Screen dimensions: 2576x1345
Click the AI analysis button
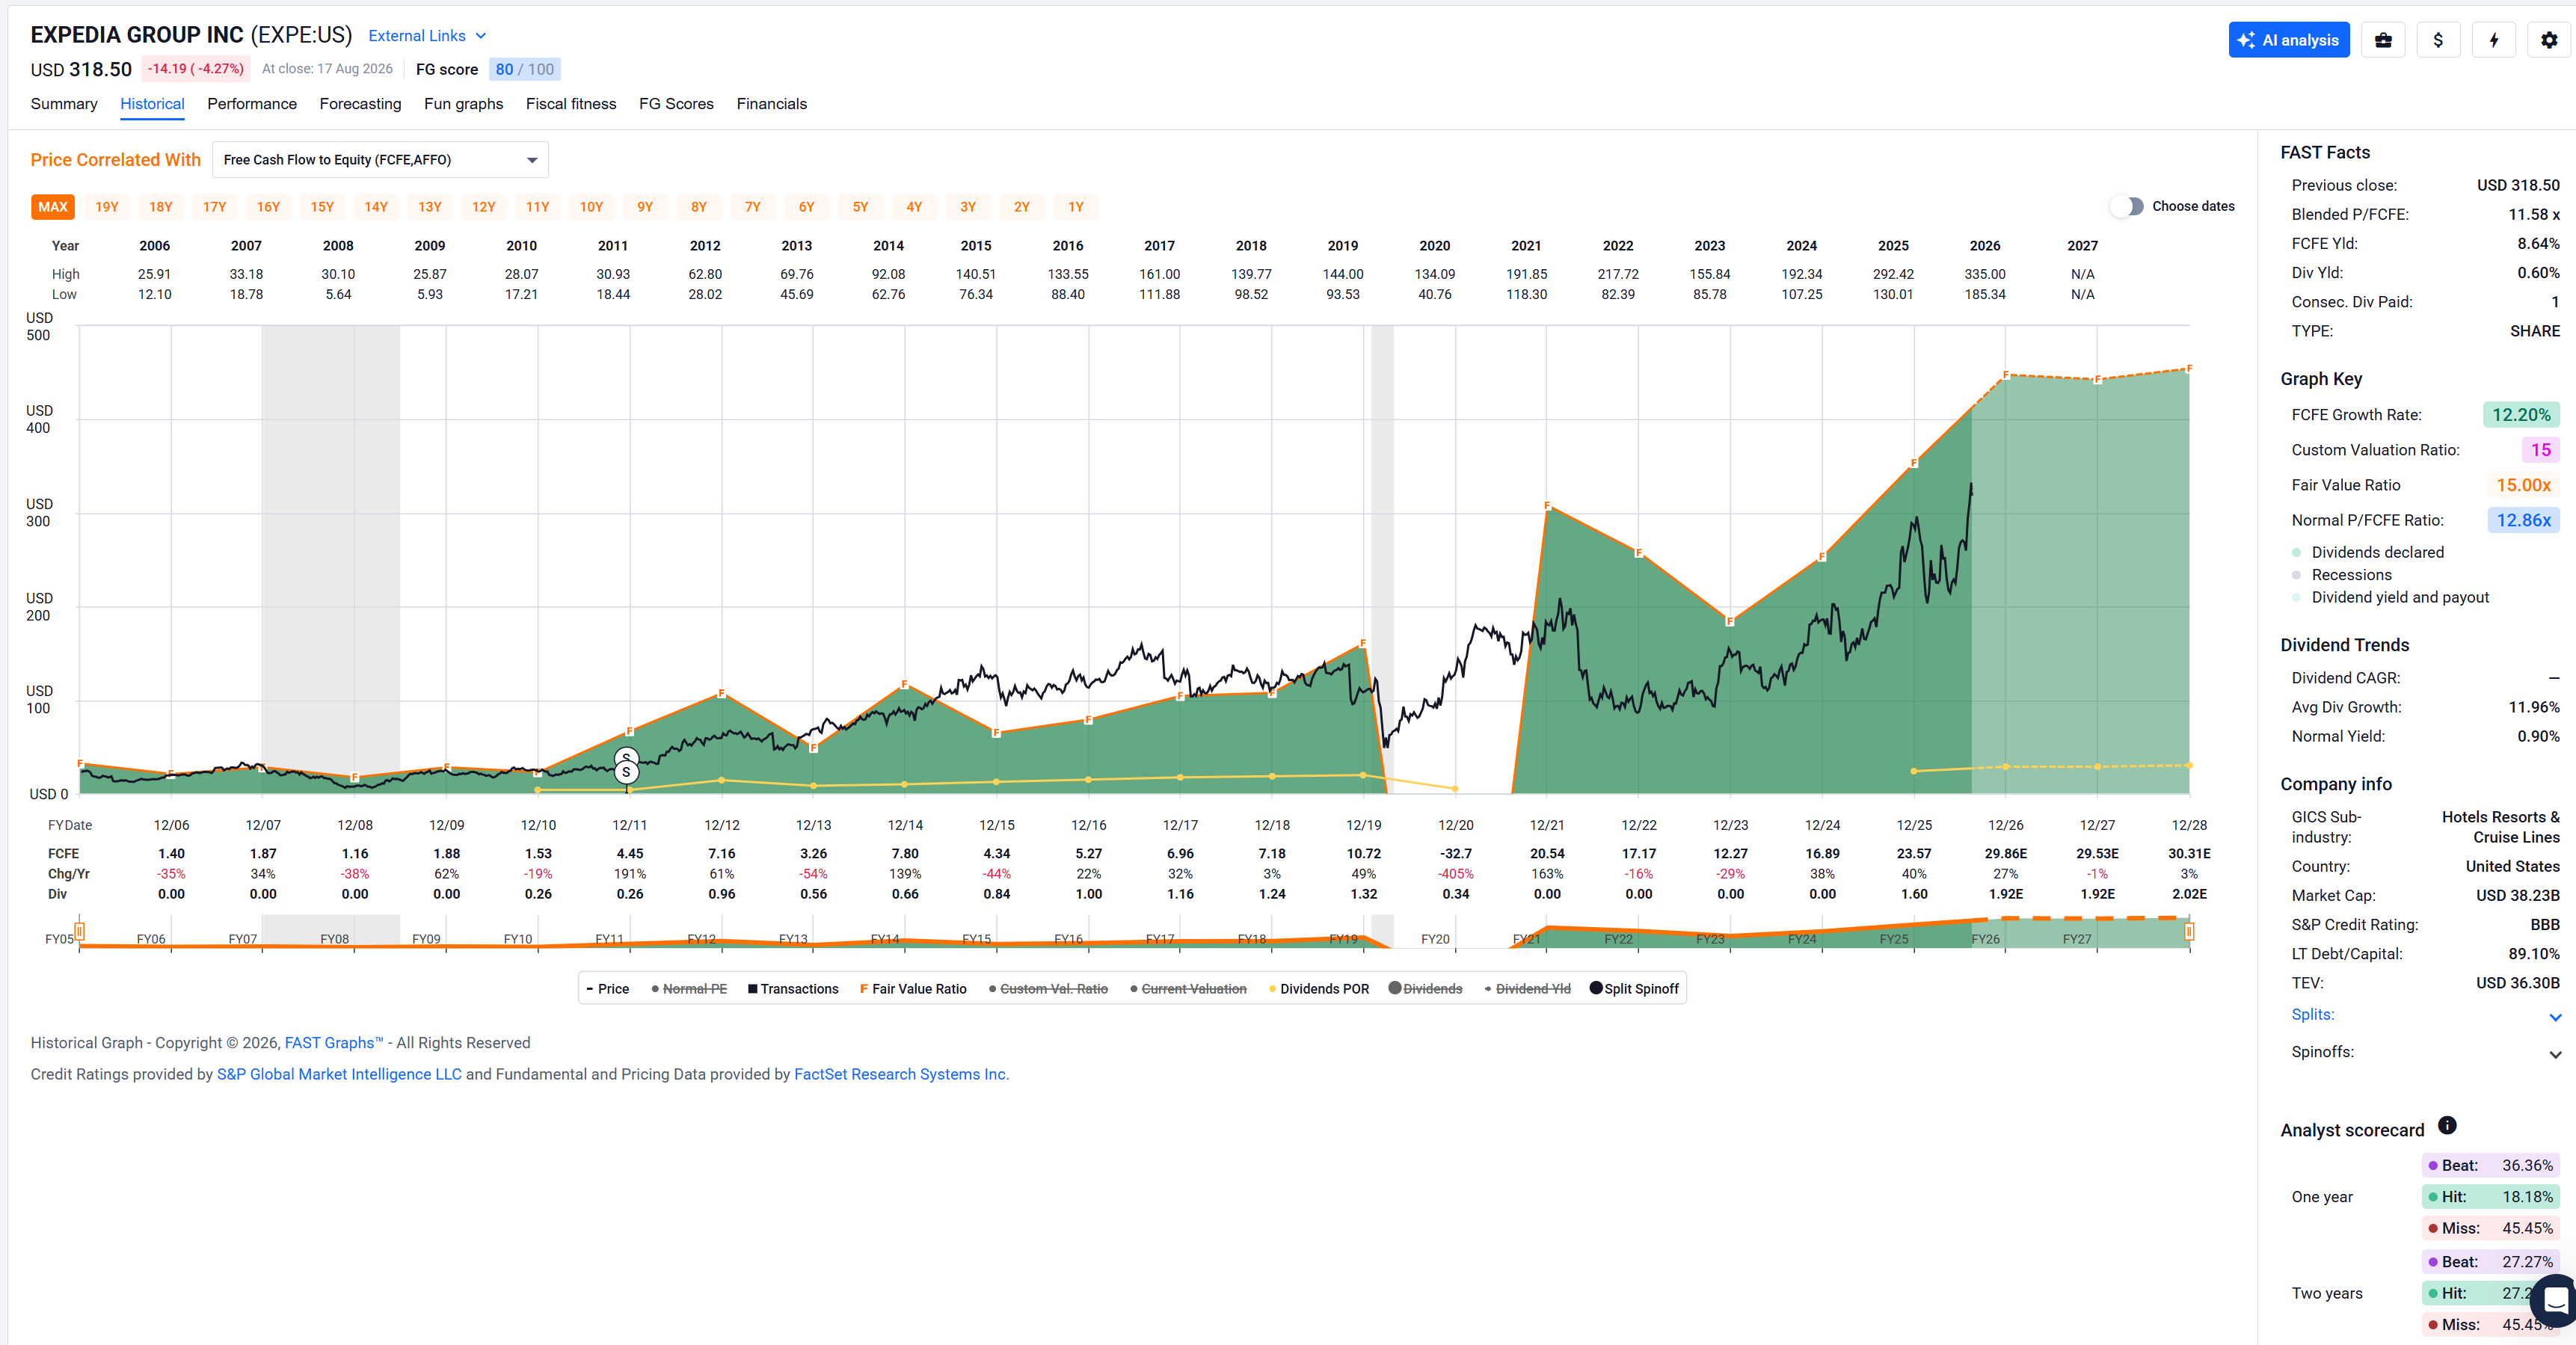click(2289, 40)
